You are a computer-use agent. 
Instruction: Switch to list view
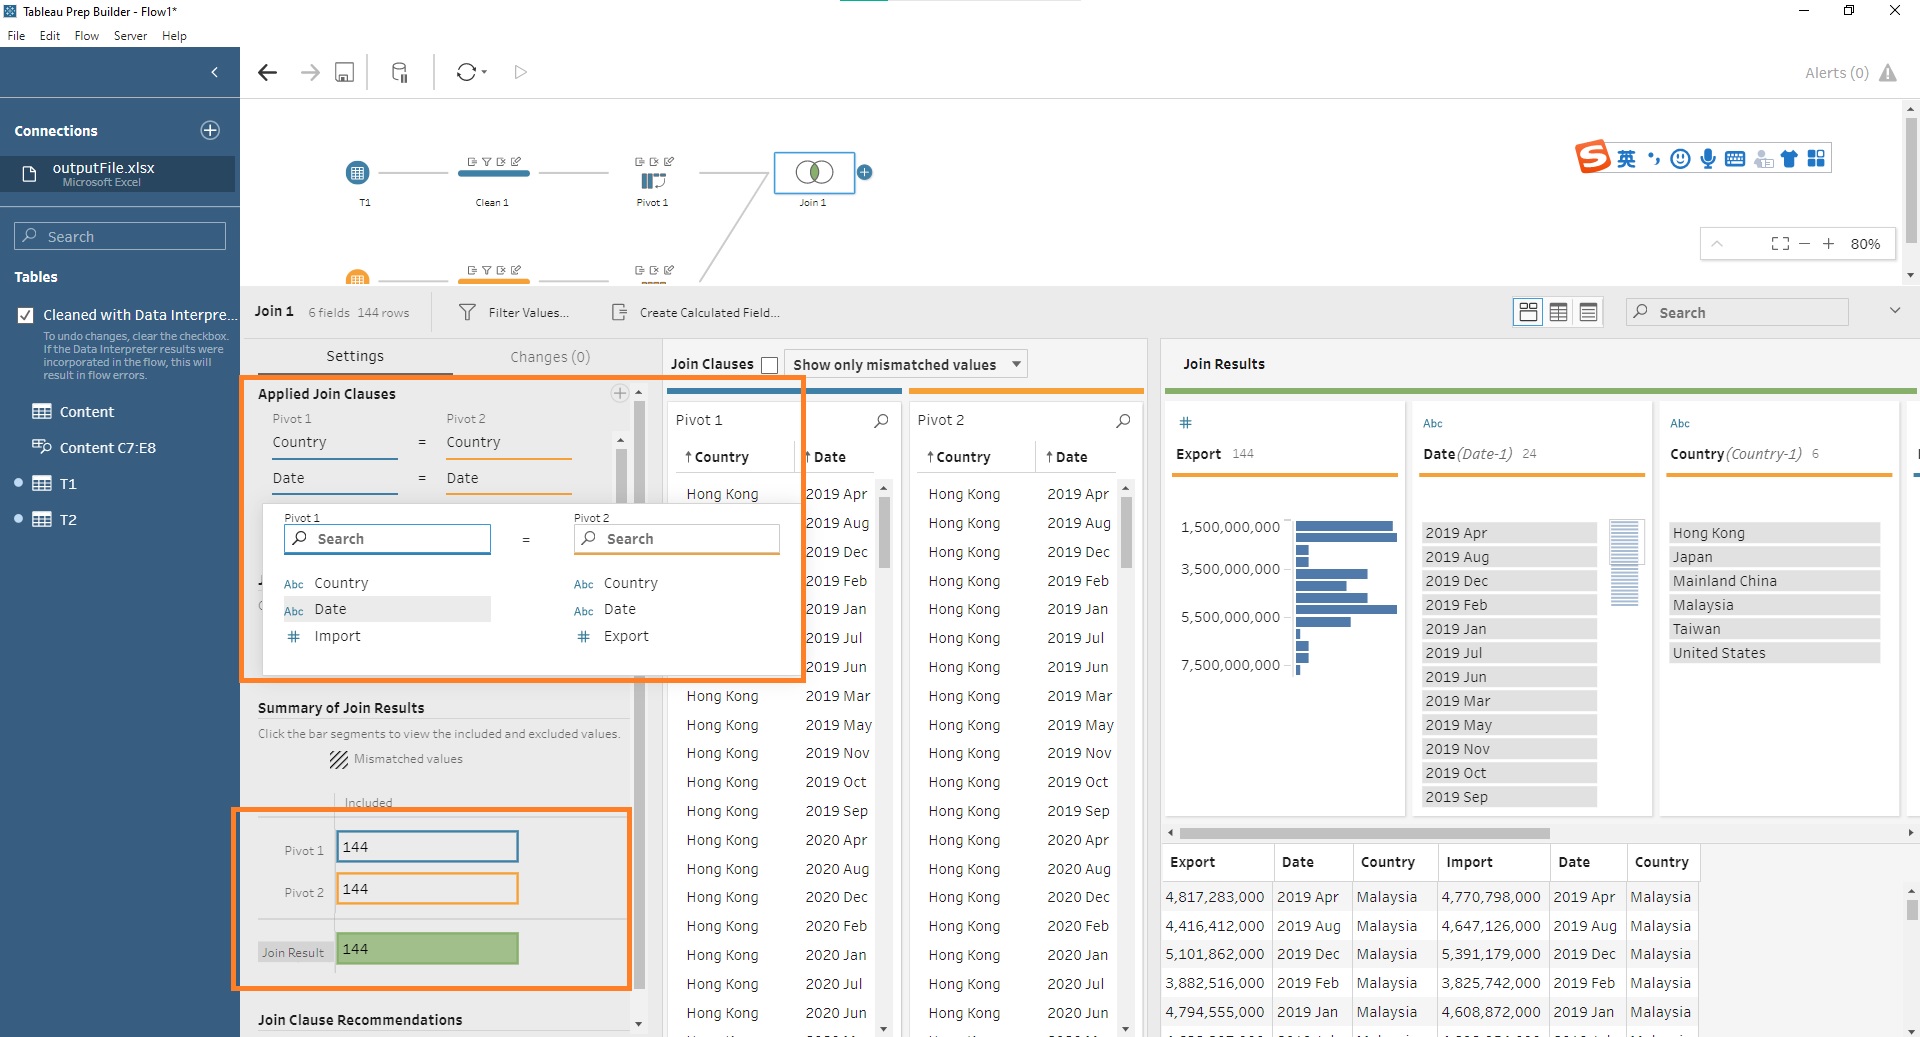[x=1588, y=312]
